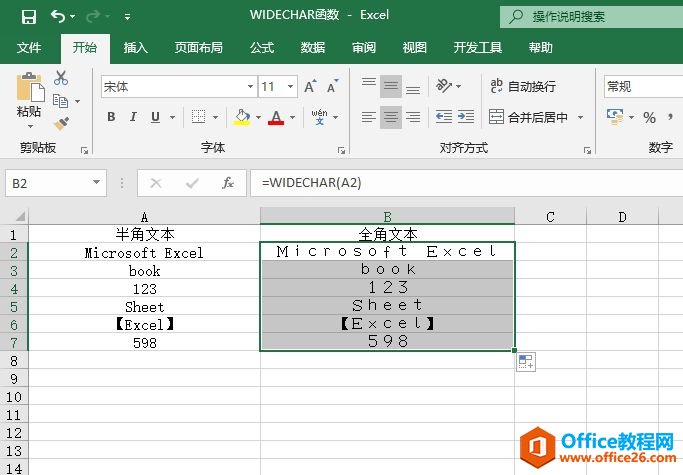Click the Insert Function fx button

tap(228, 183)
